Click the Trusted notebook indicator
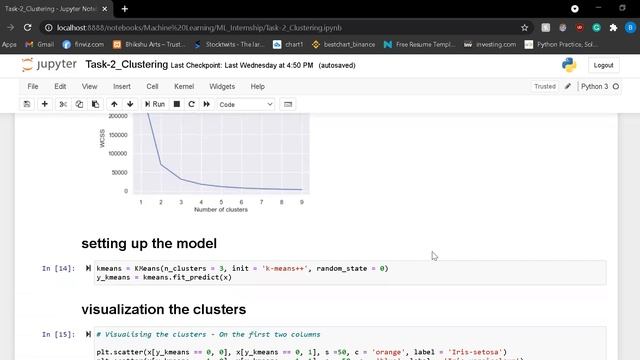 click(x=545, y=87)
